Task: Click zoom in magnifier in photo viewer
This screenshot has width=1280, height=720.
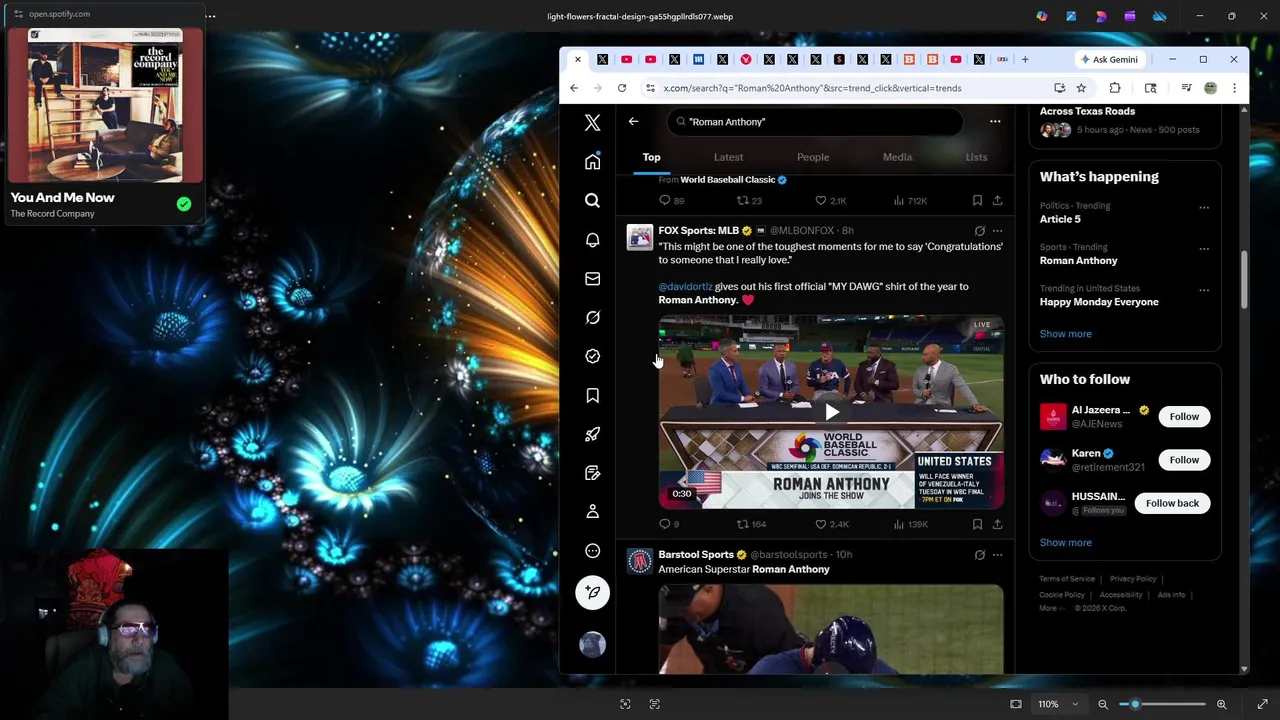Action: (1221, 704)
